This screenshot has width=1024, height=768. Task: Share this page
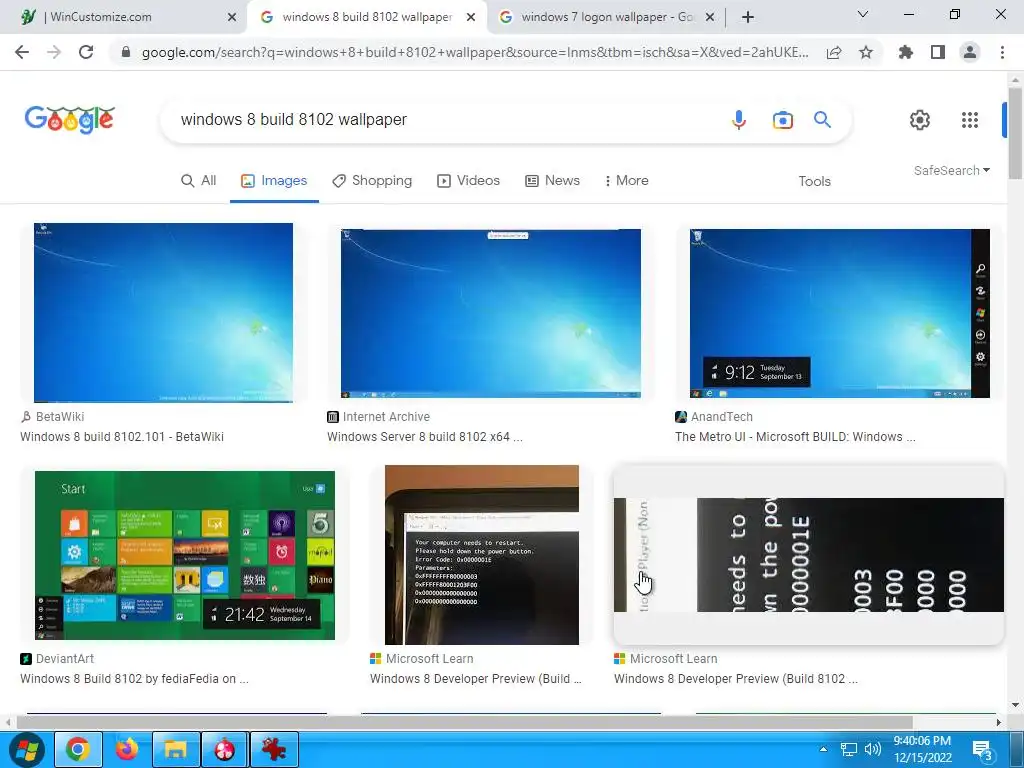coord(834,52)
